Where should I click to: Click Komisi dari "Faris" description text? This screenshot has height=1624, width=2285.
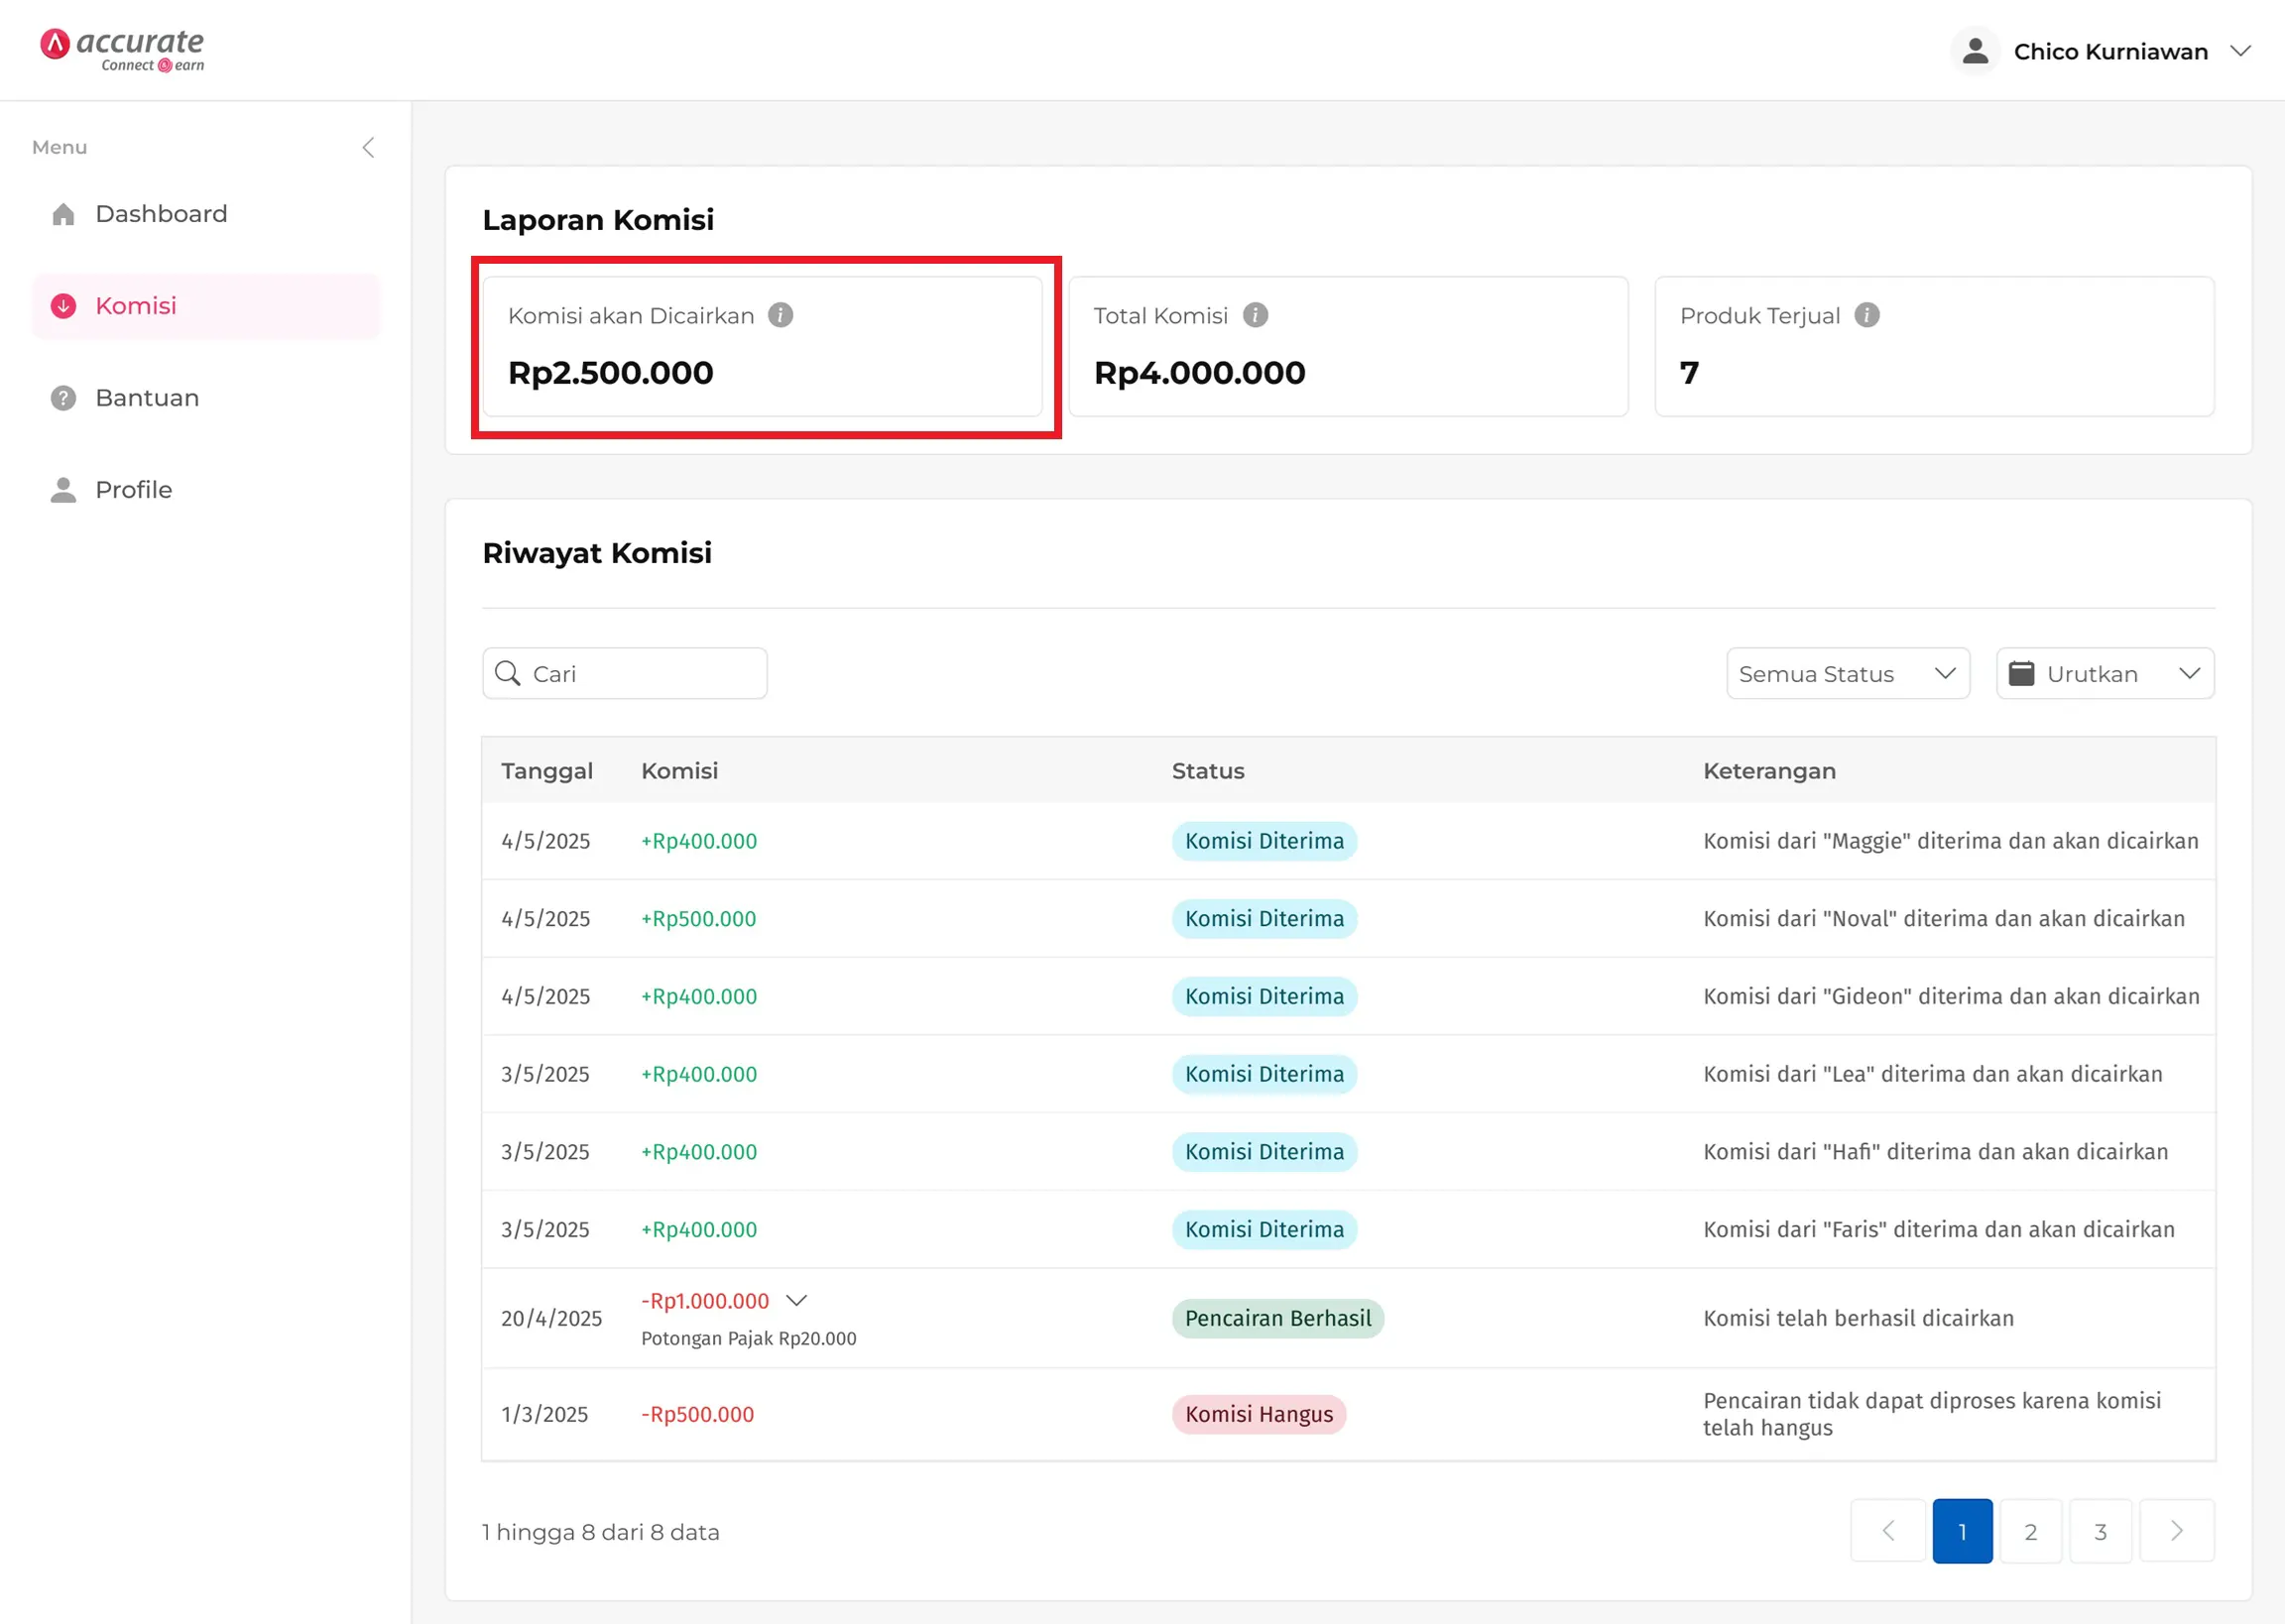(1938, 1229)
